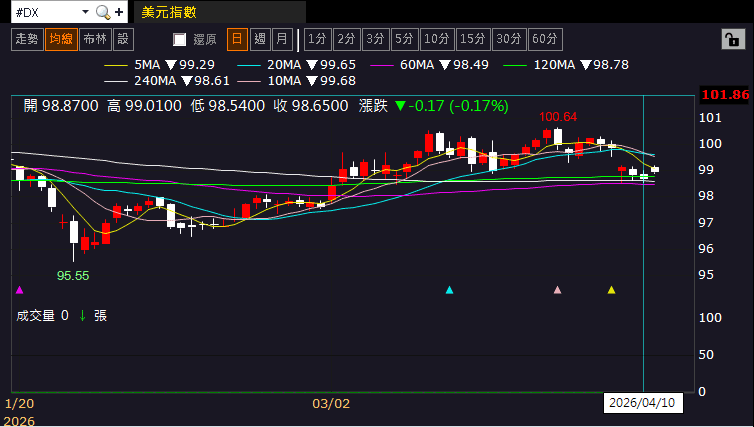Click the 收 98.6500 close value
This screenshot has height=427, width=754.
point(311,106)
